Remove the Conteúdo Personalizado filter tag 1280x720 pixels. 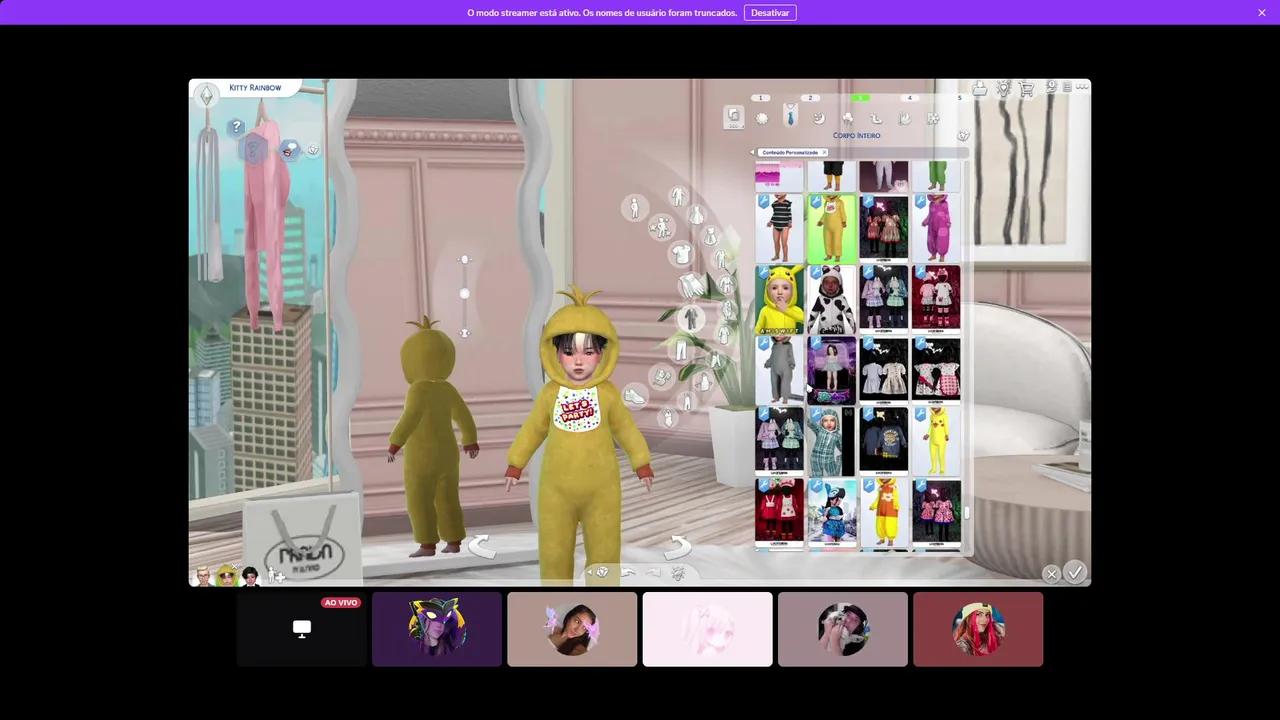[824, 152]
